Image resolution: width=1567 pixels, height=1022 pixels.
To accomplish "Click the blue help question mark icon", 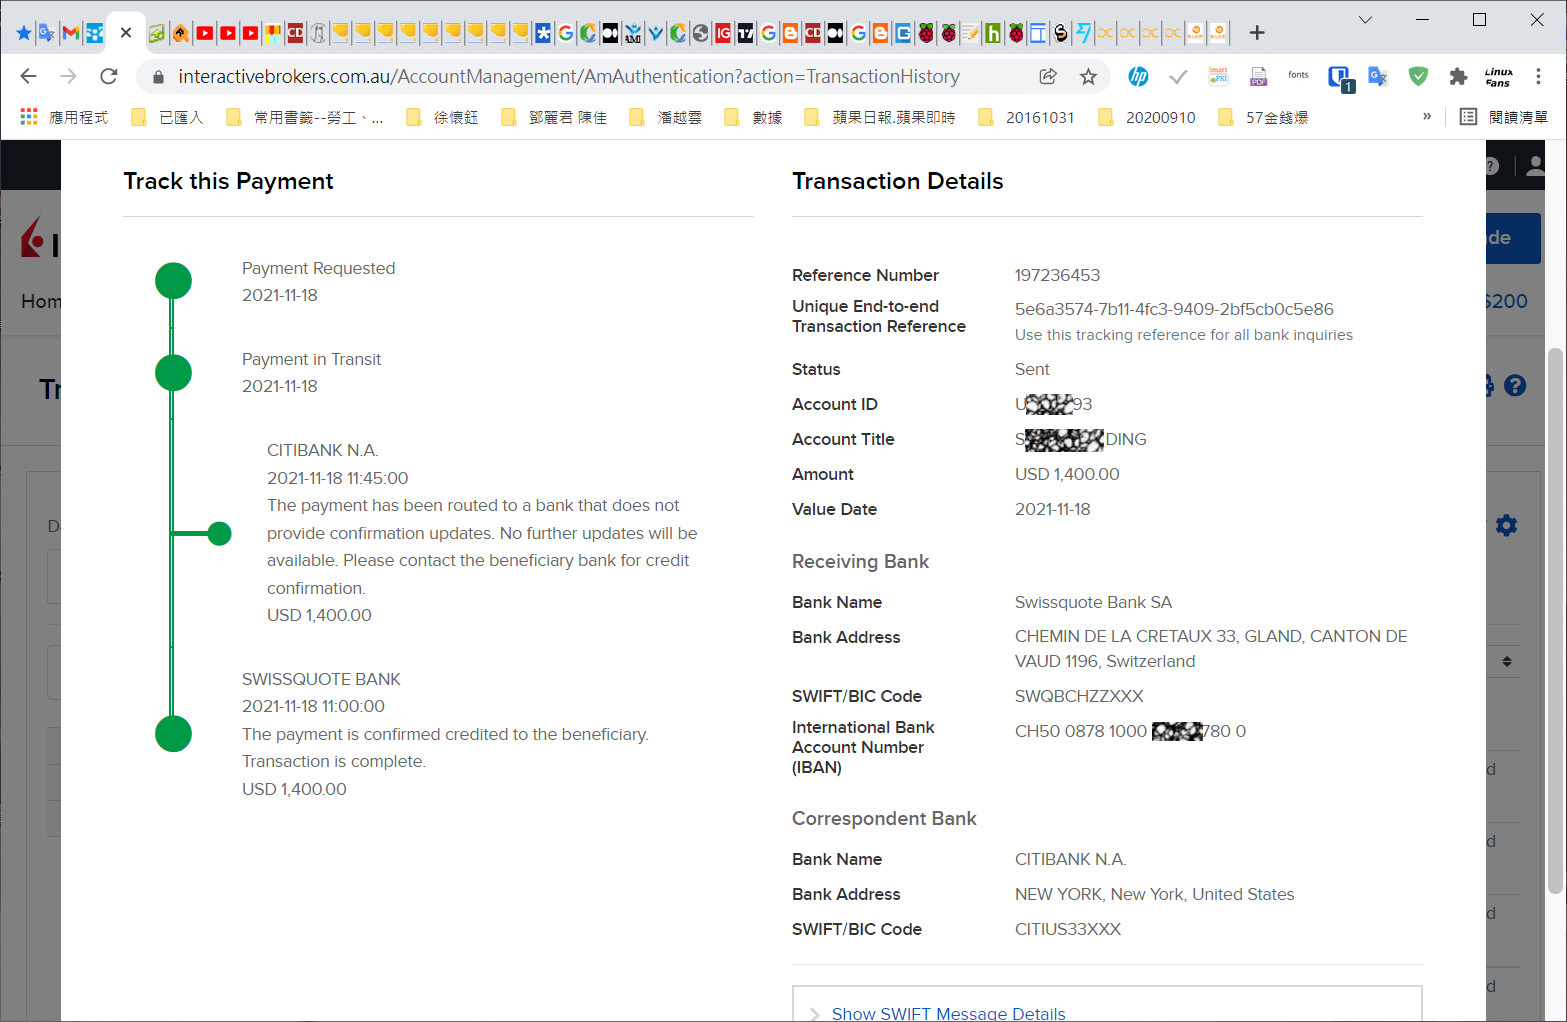I will click(x=1515, y=385).
